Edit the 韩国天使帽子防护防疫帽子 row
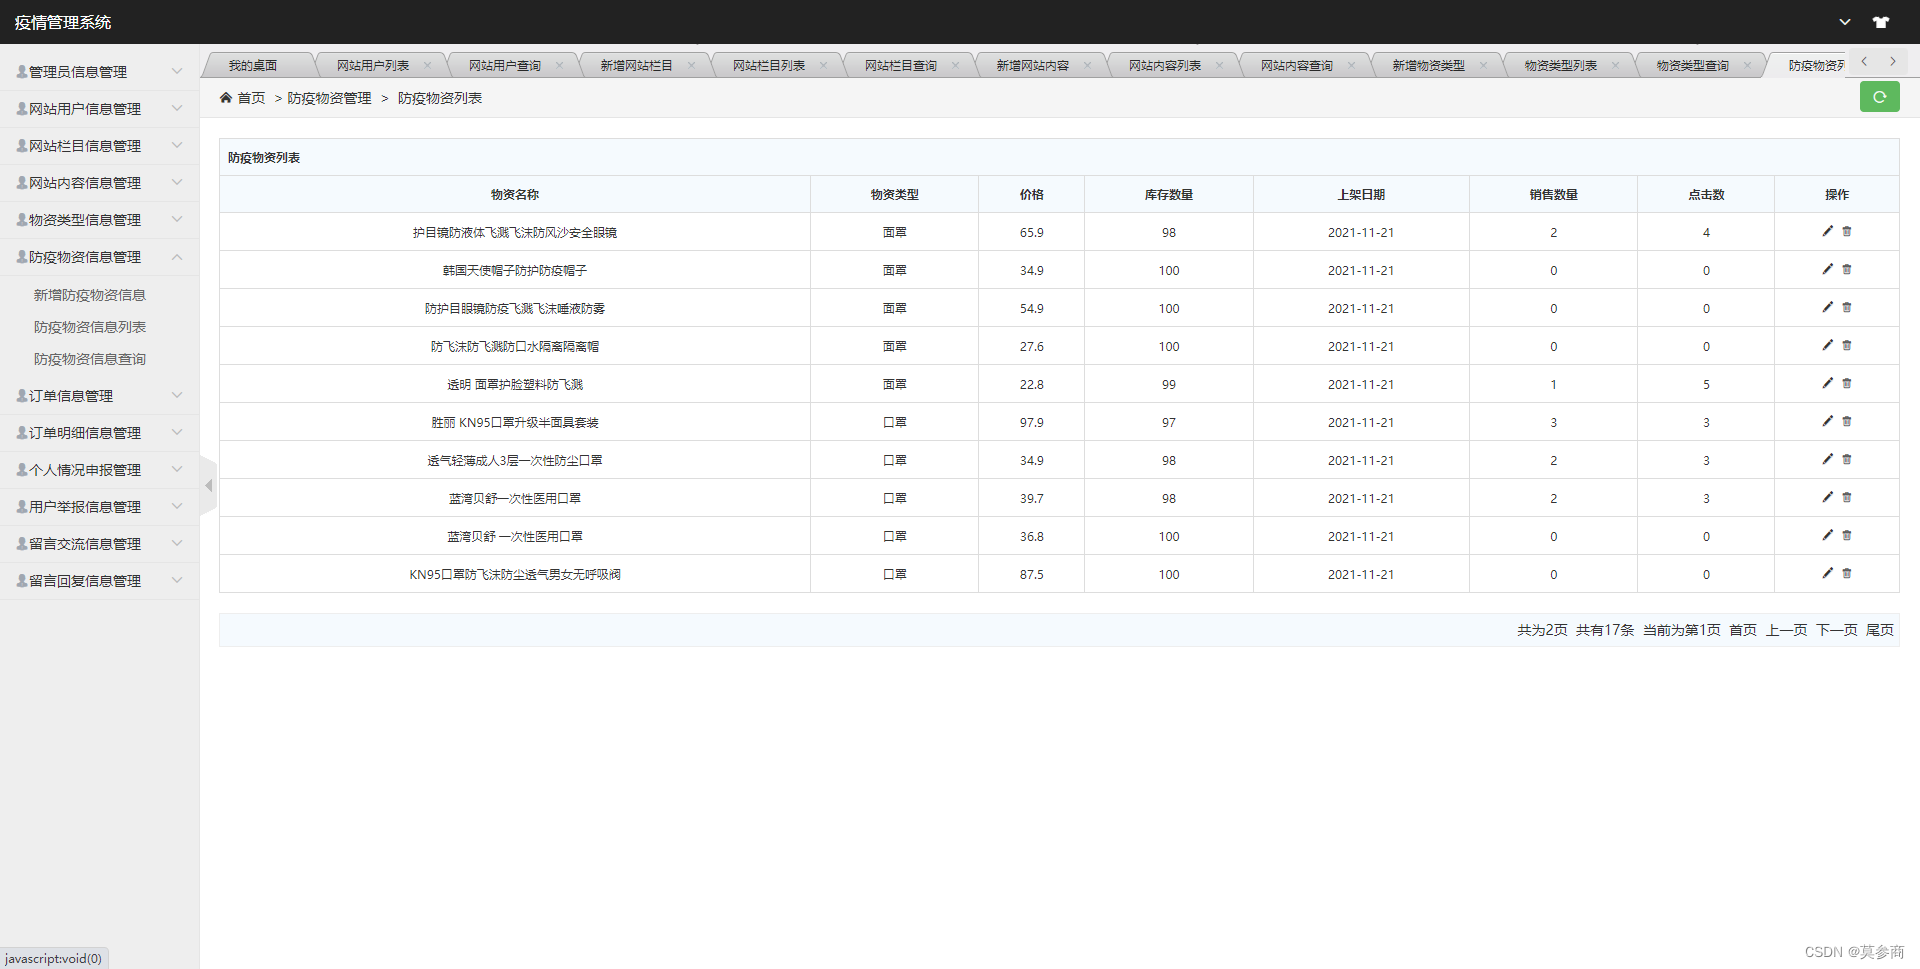The width and height of the screenshot is (1920, 969). coord(1827,269)
